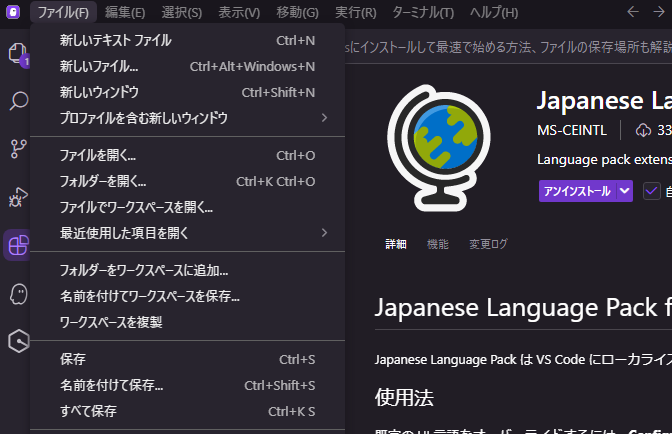This screenshot has height=434, width=672.
Task: Click the Japanese Language Pack globe icon
Action: pos(439,148)
